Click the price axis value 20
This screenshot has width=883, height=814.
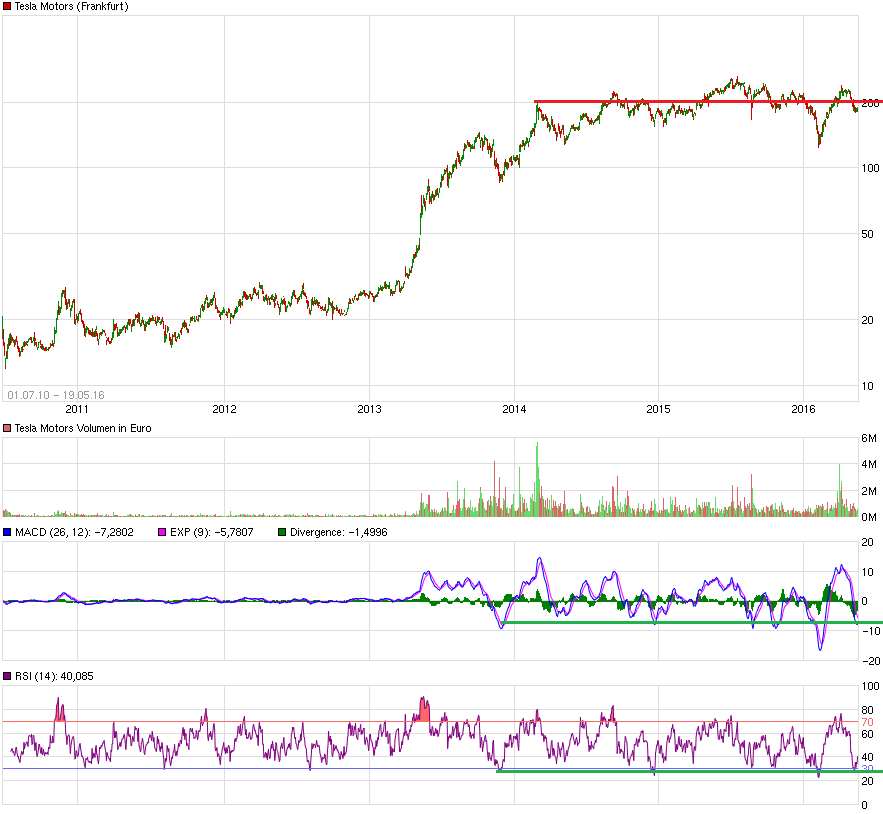coord(868,320)
